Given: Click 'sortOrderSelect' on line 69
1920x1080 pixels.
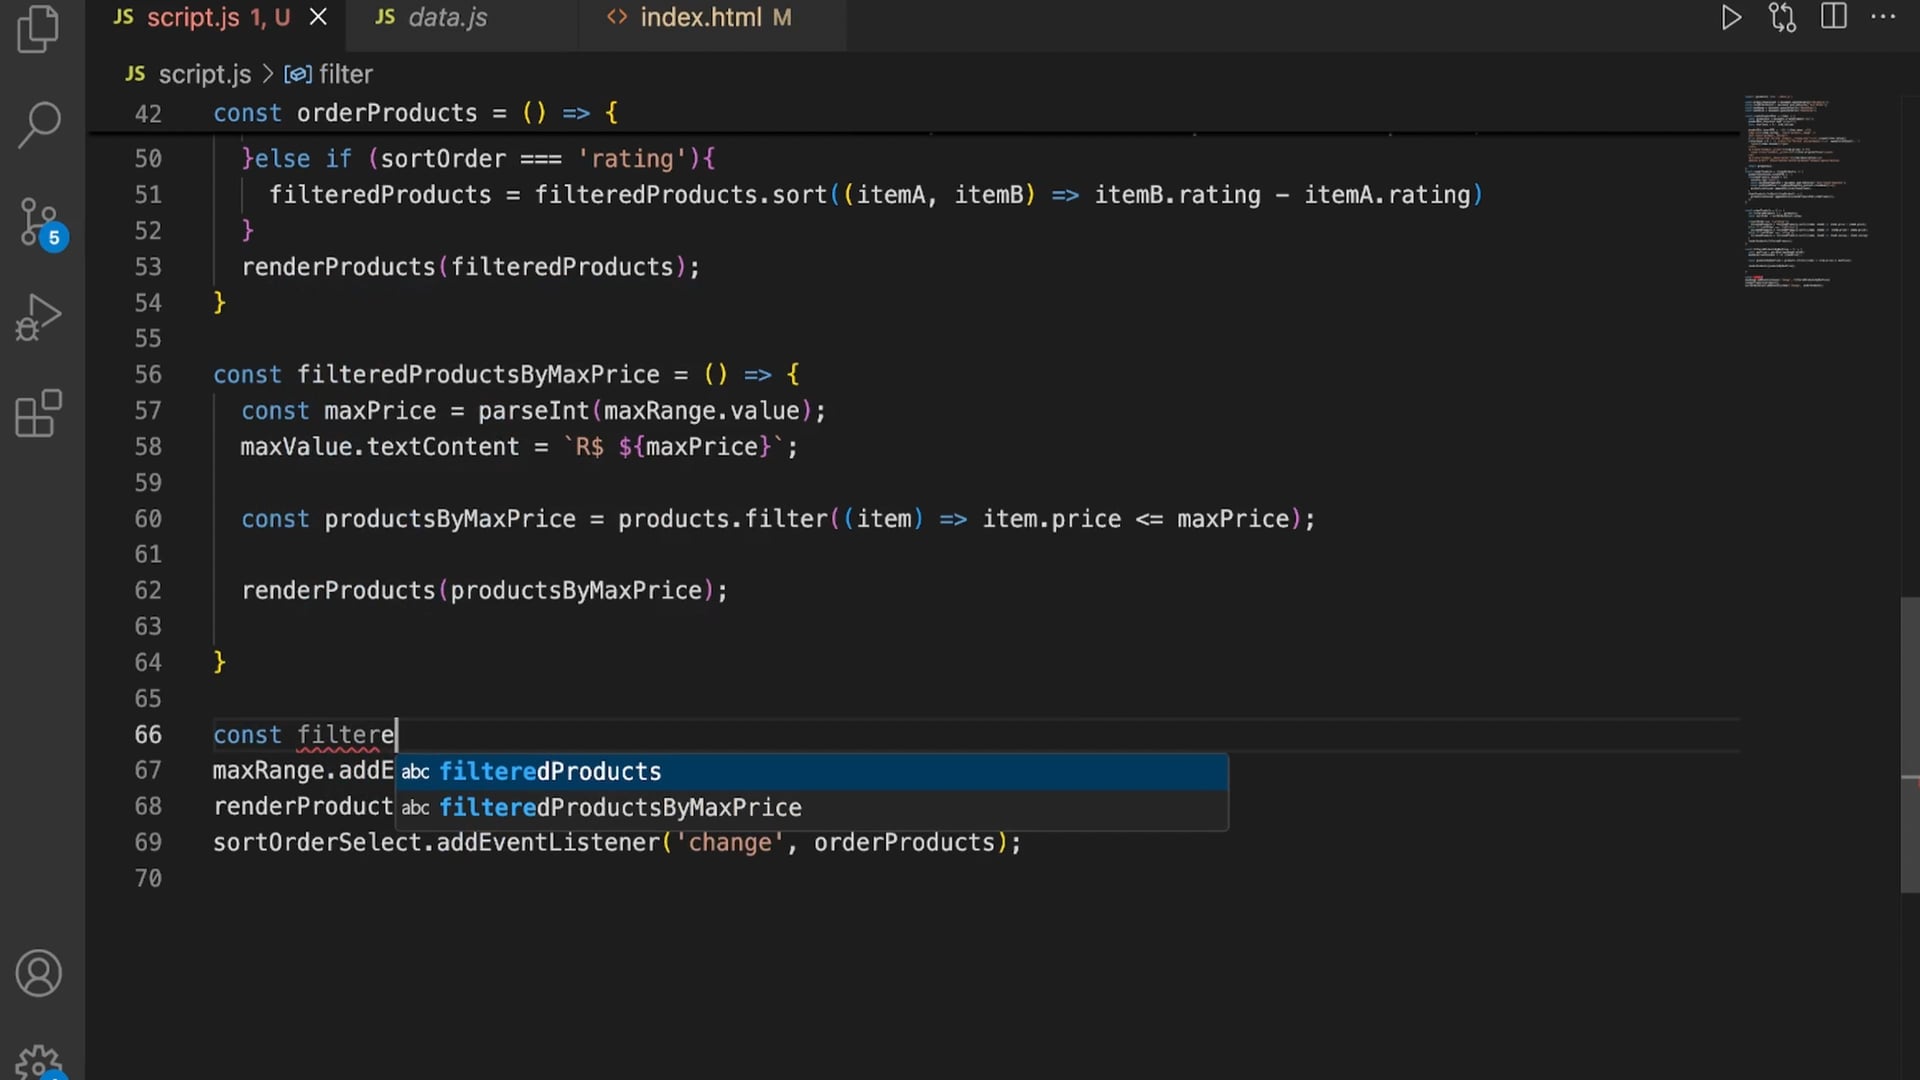Looking at the screenshot, I should (x=317, y=842).
